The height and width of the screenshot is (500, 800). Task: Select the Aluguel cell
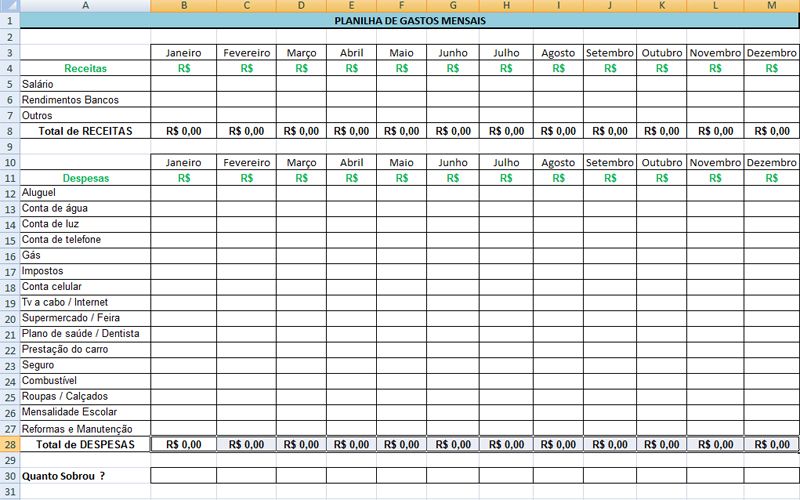(x=85, y=193)
